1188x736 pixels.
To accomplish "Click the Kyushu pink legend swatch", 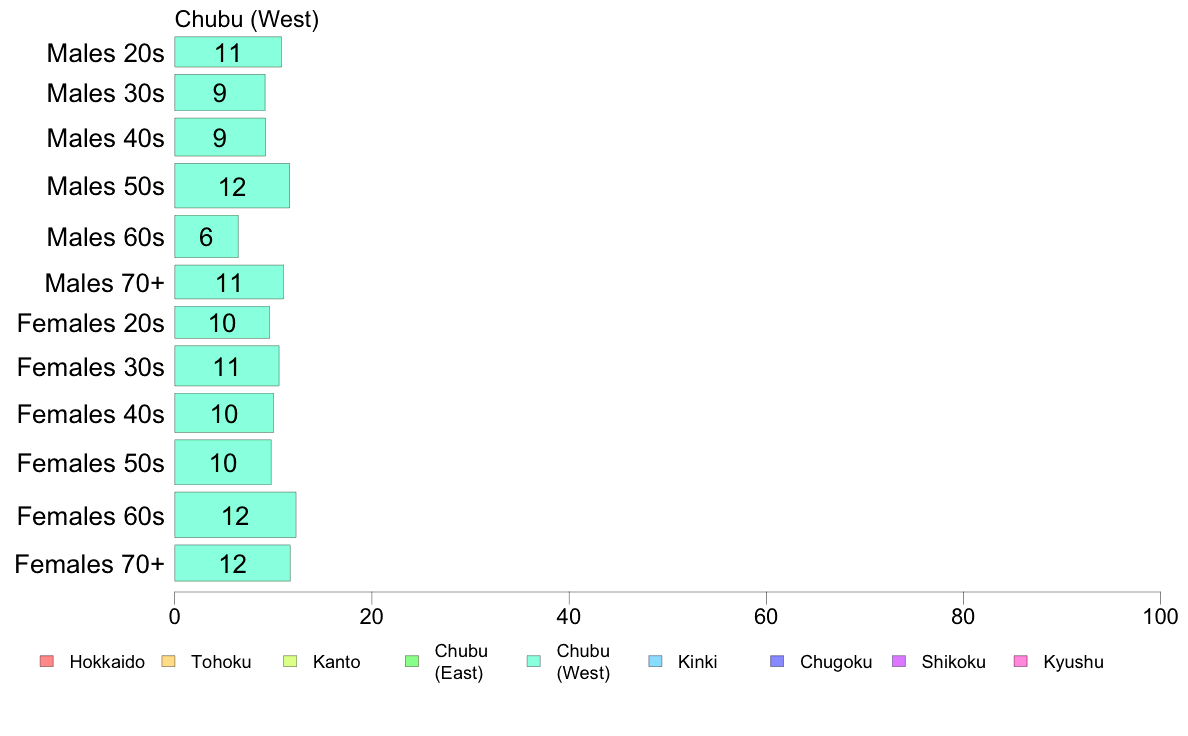I will click(1021, 661).
